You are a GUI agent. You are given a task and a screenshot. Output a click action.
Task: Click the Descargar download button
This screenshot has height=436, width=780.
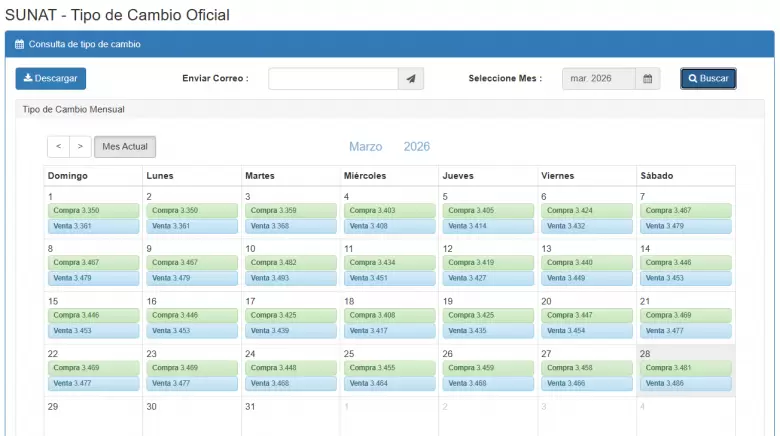click(51, 79)
